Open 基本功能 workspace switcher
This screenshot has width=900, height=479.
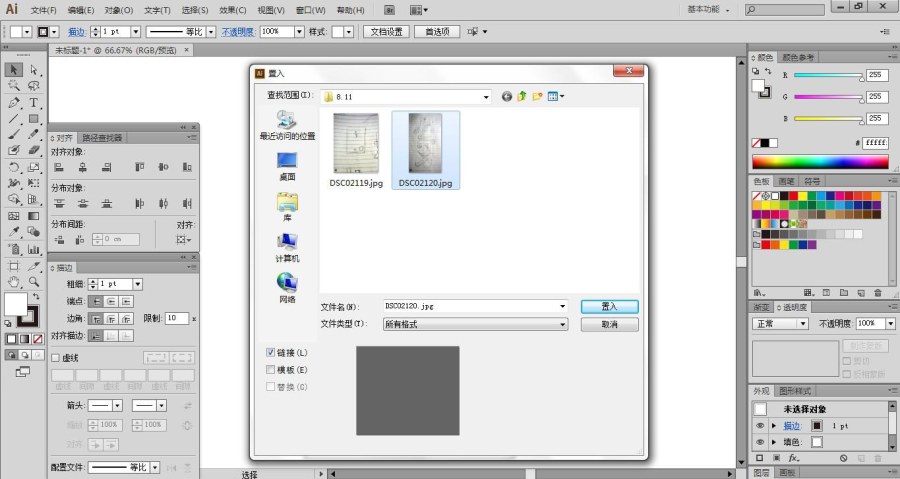click(x=709, y=10)
